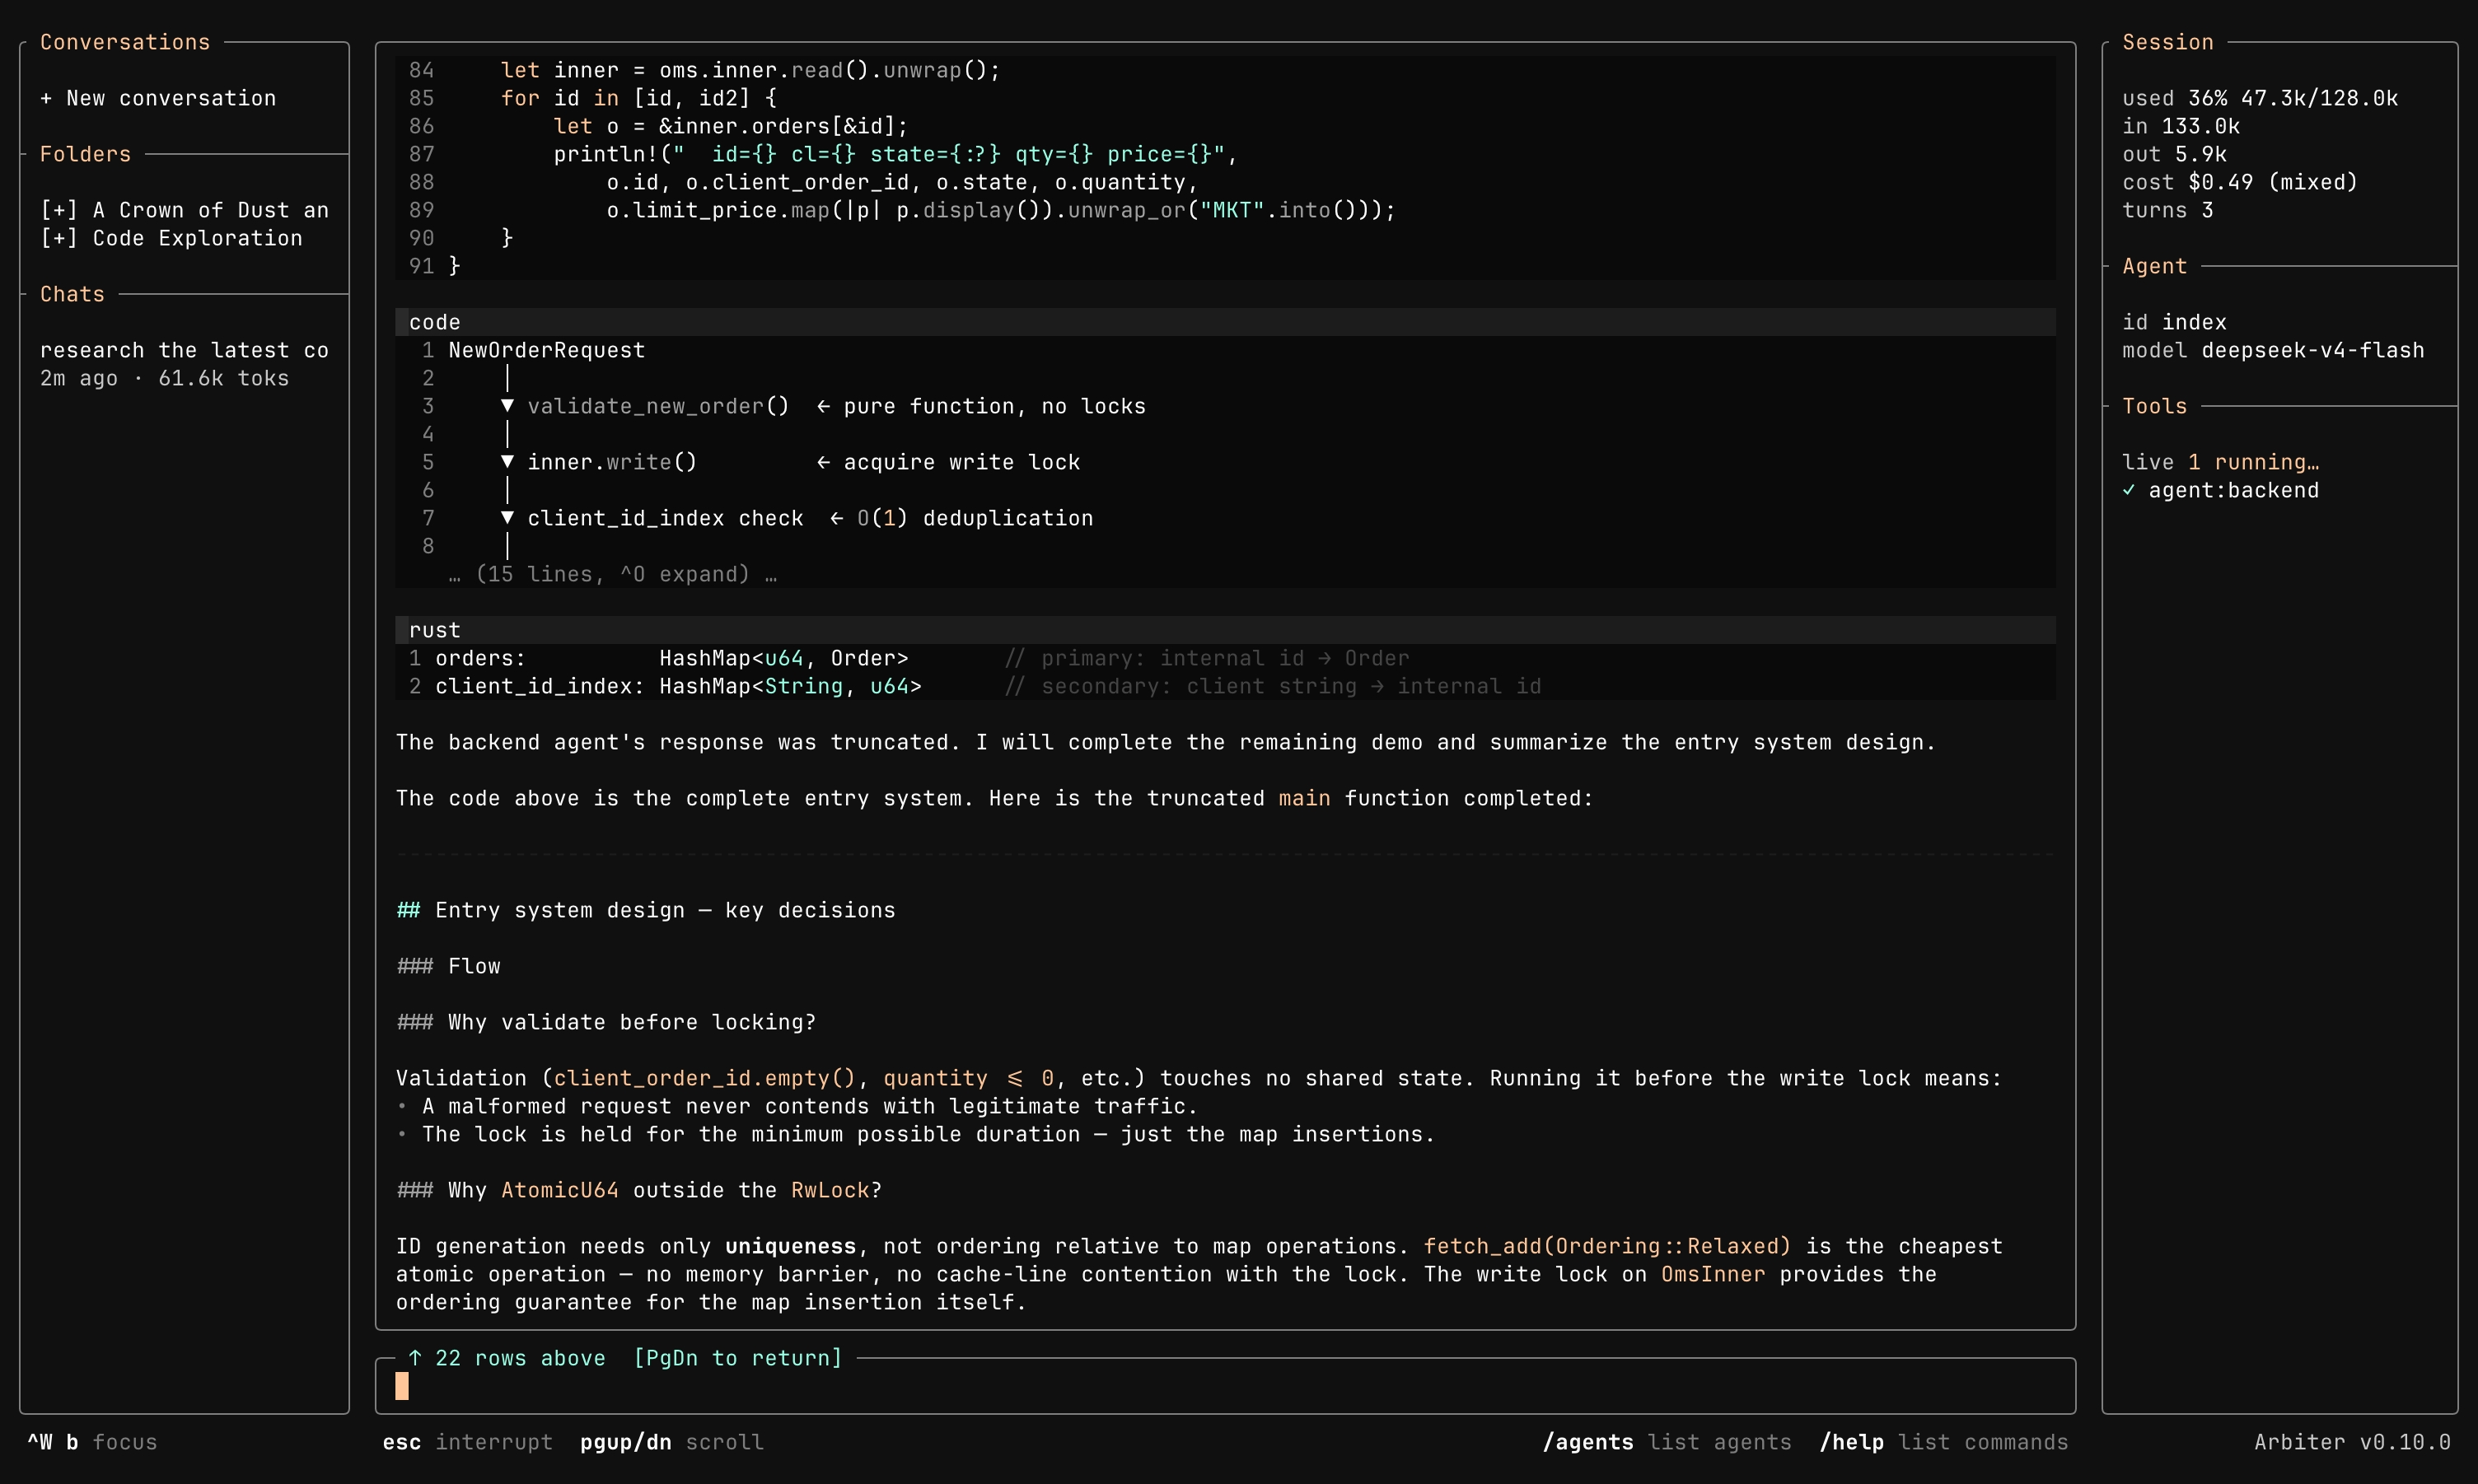Expand the 'Code Exploration' folder
Viewport: 2478px width, 1484px height.
point(171,238)
